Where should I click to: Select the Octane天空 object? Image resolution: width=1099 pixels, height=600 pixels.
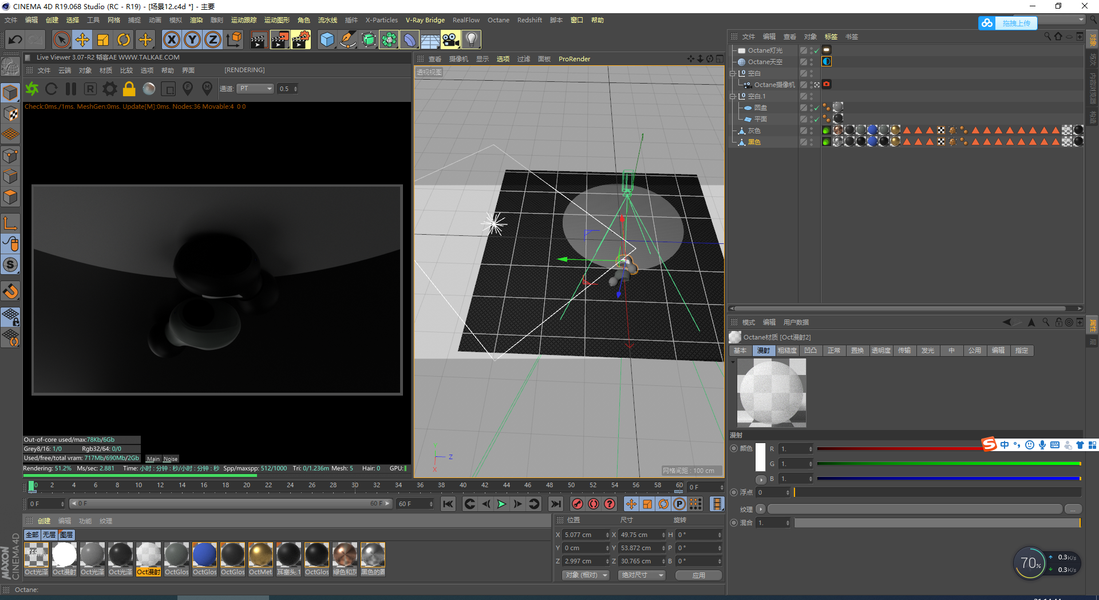click(765, 62)
